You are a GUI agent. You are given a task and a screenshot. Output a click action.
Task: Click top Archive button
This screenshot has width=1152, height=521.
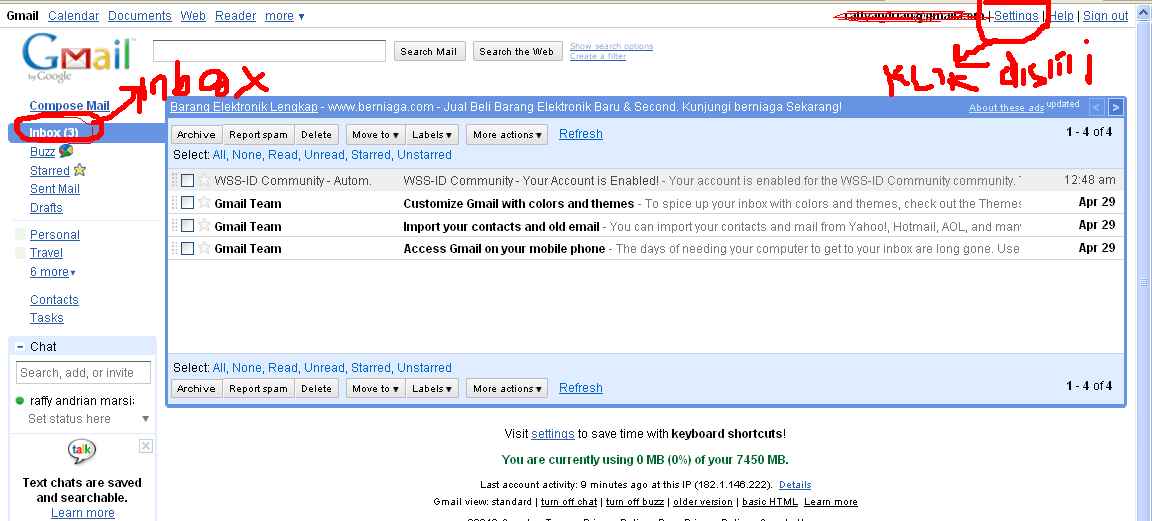196,134
